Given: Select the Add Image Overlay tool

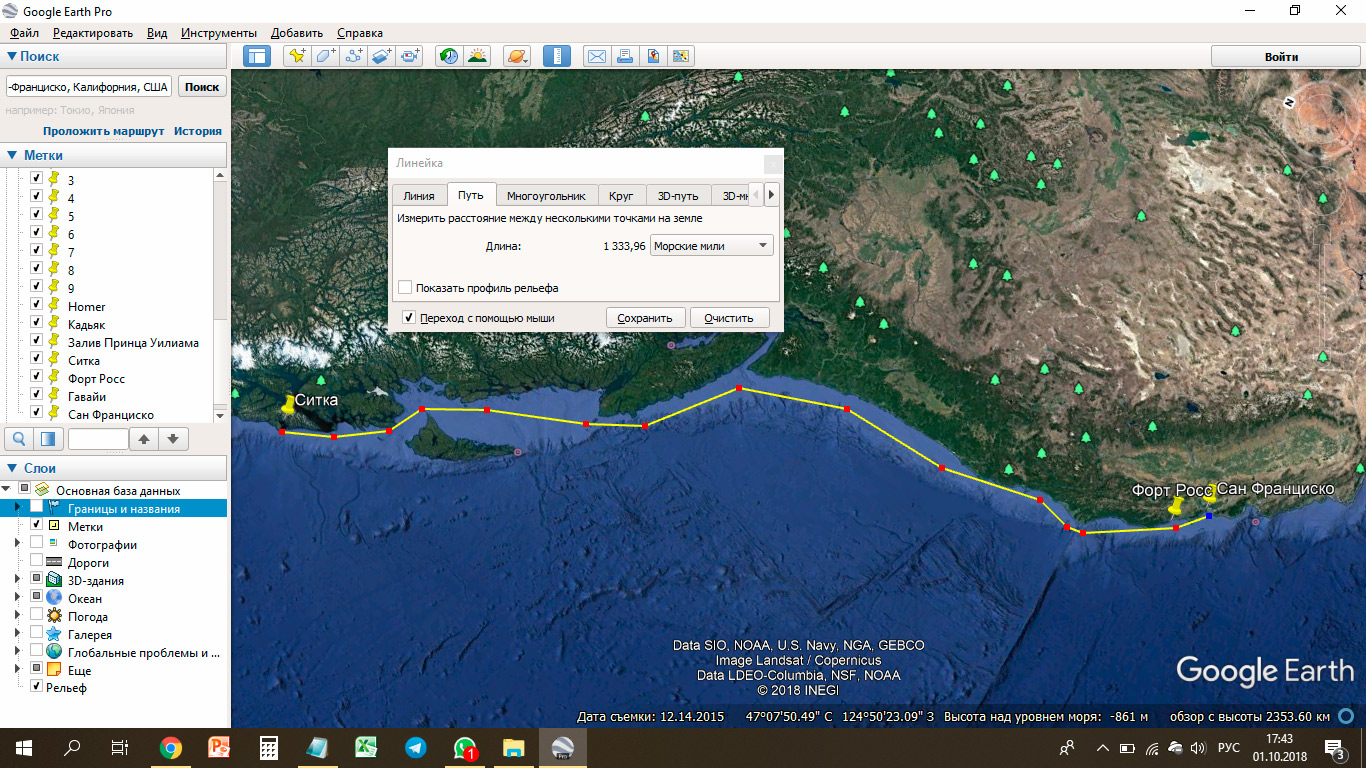Looking at the screenshot, I should click(x=382, y=56).
